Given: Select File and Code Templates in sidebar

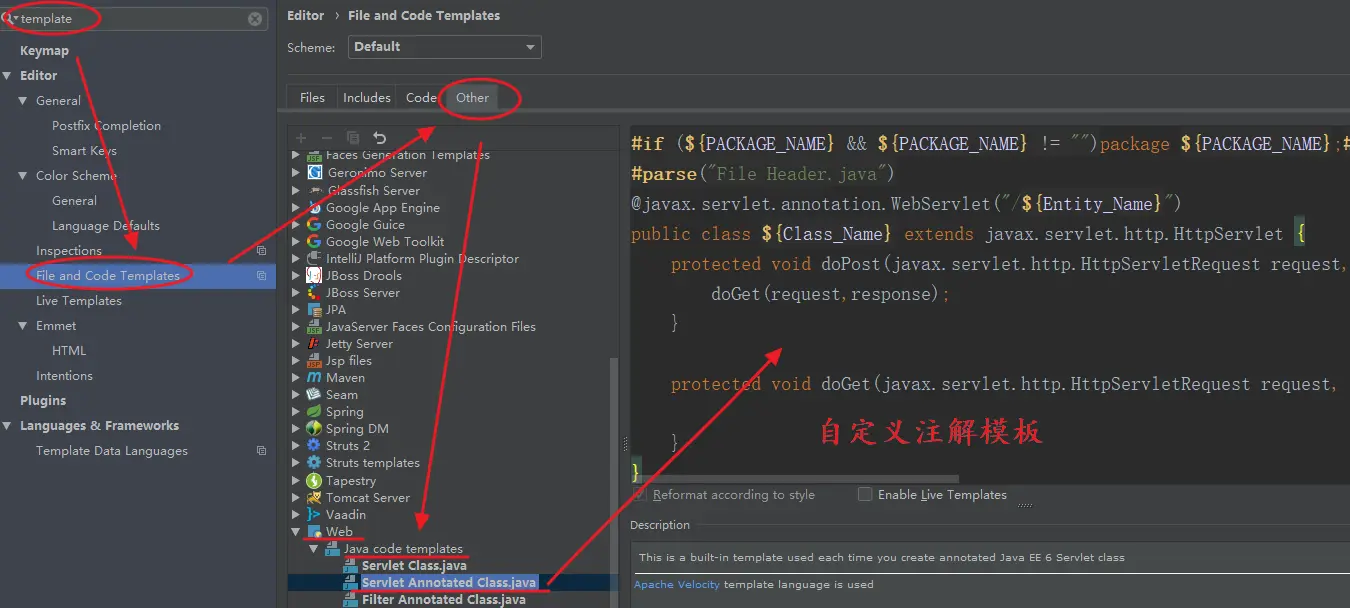Looking at the screenshot, I should [x=138, y=275].
